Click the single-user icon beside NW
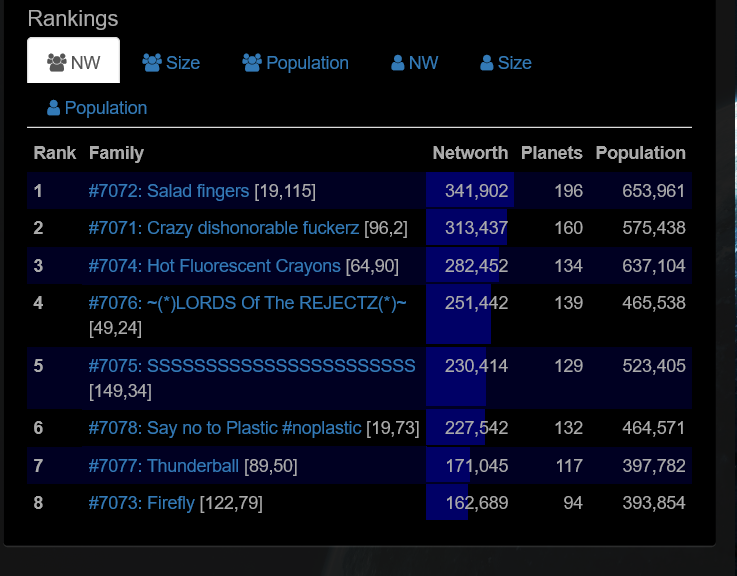Image resolution: width=737 pixels, height=576 pixels. coord(398,63)
